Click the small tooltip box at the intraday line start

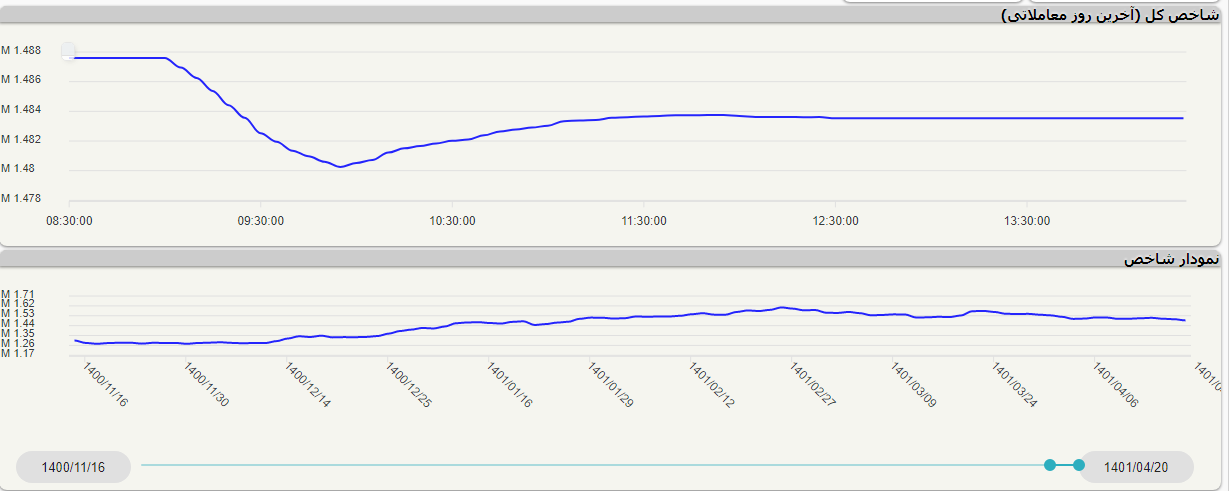(68, 51)
